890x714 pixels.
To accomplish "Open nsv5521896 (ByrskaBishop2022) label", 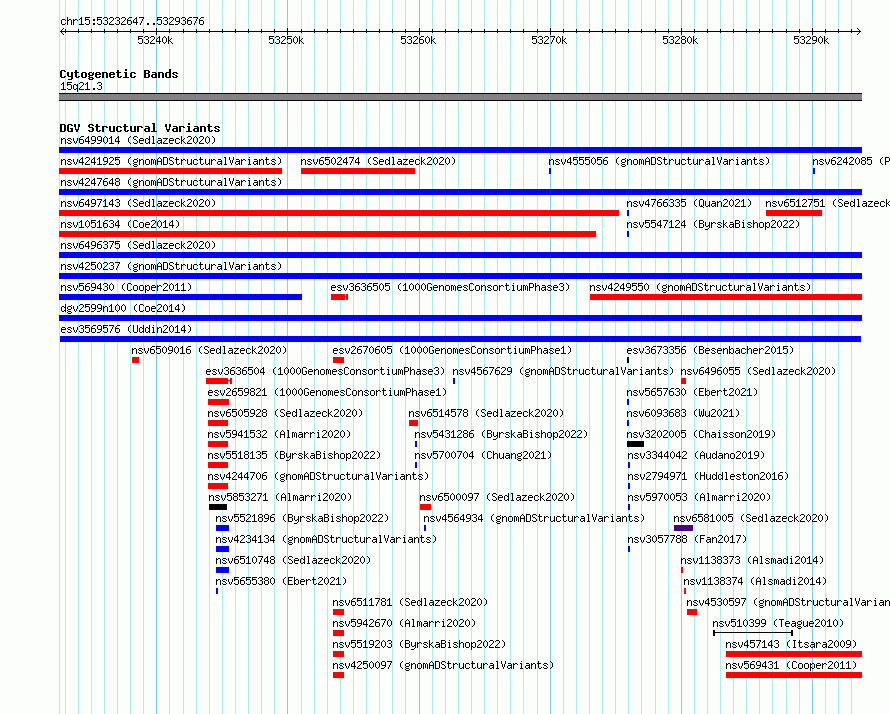I will coord(302,518).
